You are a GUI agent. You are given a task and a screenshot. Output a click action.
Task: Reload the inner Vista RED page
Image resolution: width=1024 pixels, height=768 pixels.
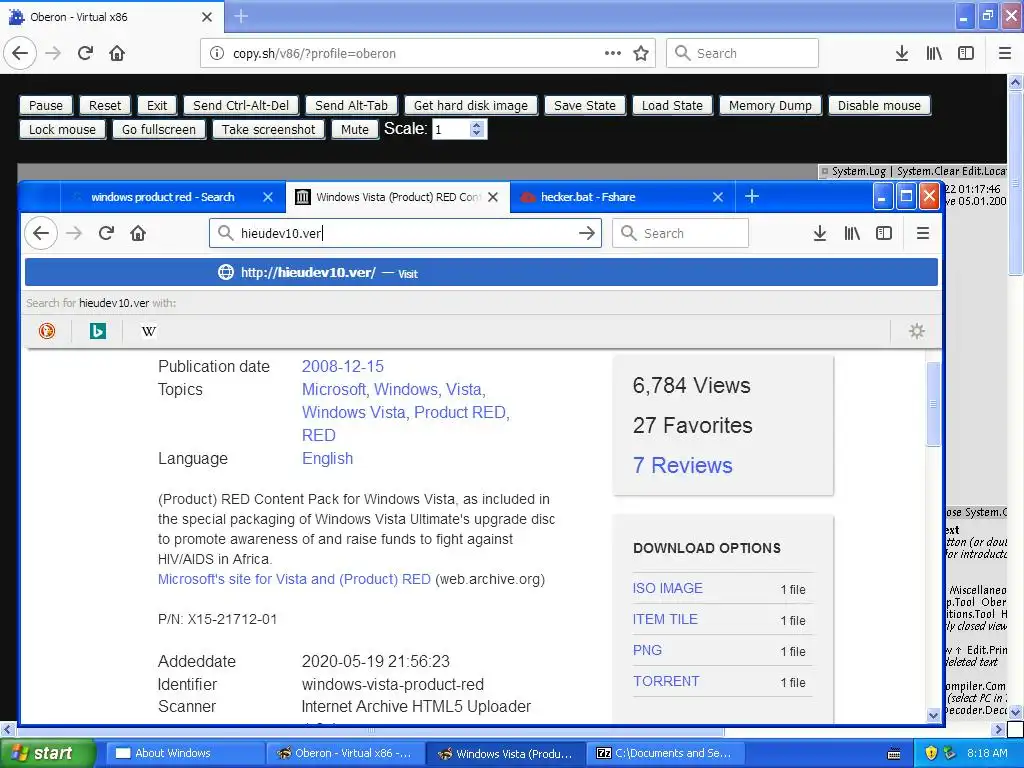[x=106, y=233]
